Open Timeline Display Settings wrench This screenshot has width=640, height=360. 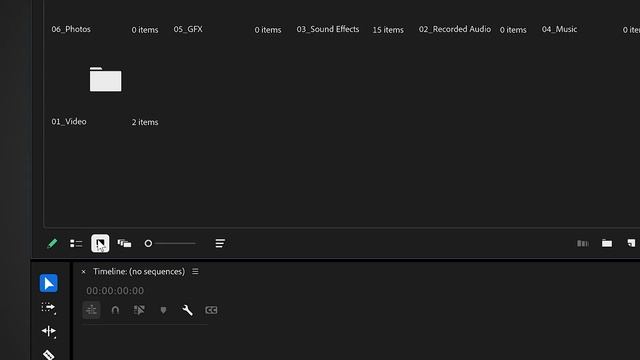[187, 310]
